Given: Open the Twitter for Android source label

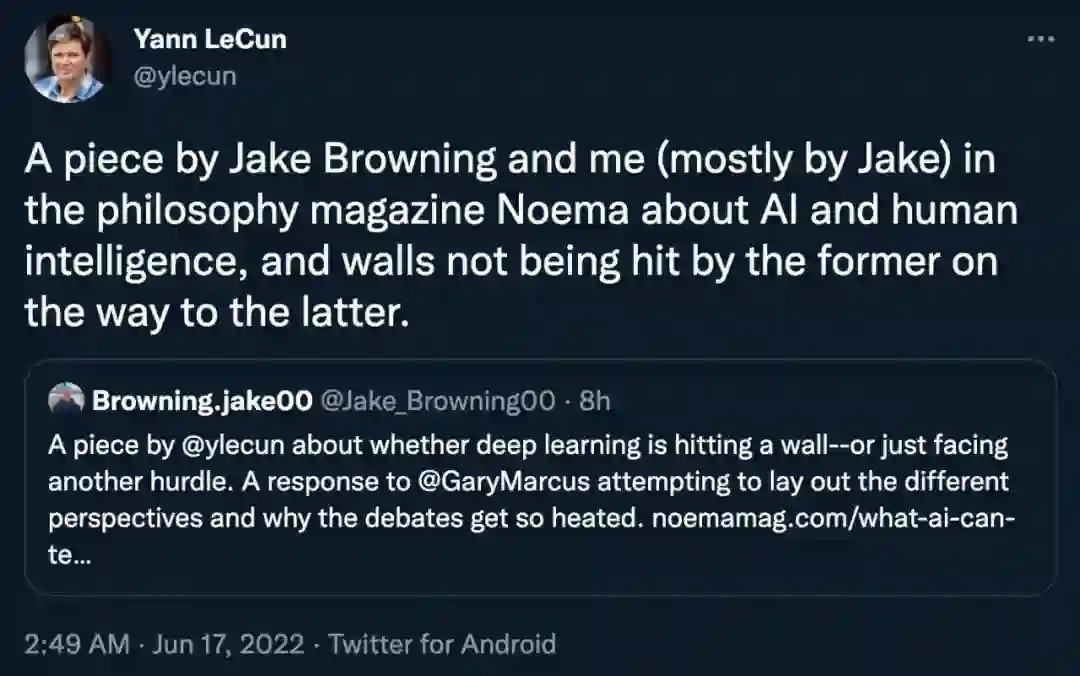Looking at the screenshot, I should pyautogui.click(x=442, y=643).
